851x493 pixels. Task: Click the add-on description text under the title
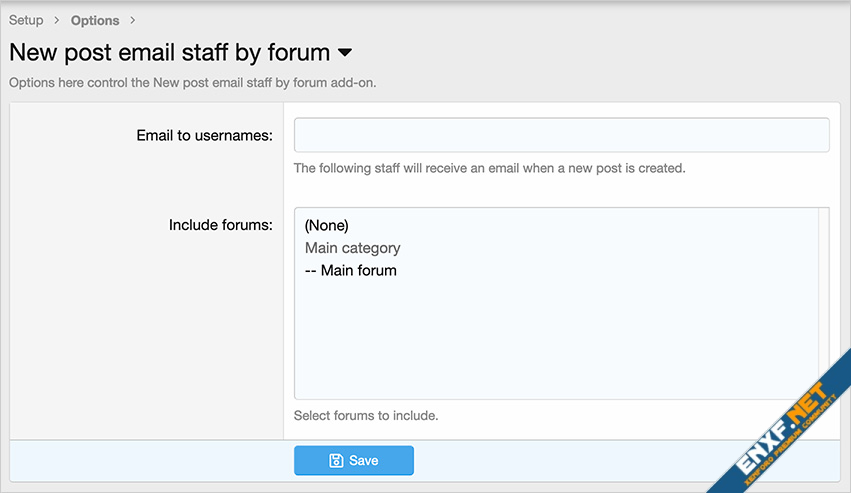(x=192, y=82)
